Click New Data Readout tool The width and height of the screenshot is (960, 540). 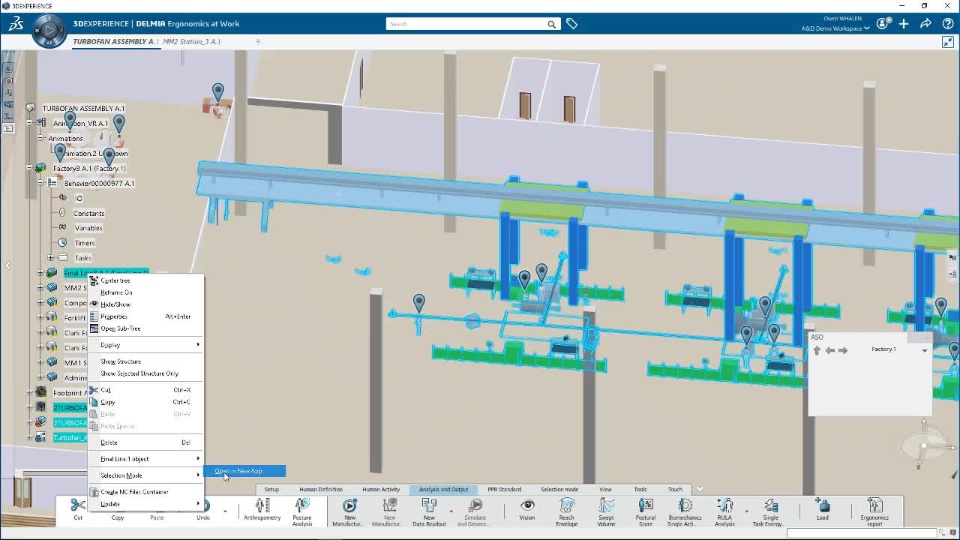(429, 511)
